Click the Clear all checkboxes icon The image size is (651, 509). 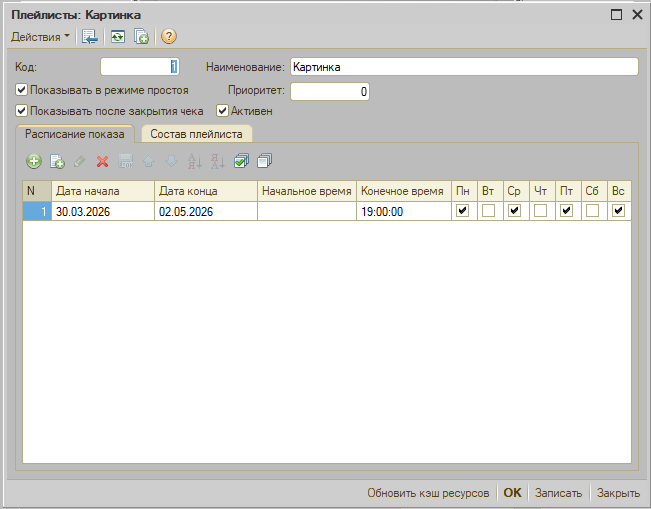(x=264, y=161)
